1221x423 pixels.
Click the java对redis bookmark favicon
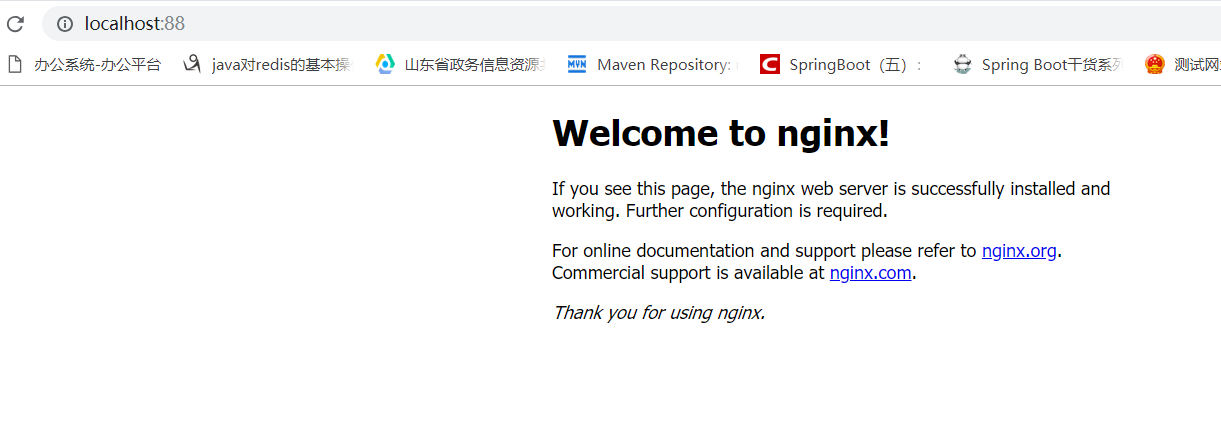click(193, 65)
